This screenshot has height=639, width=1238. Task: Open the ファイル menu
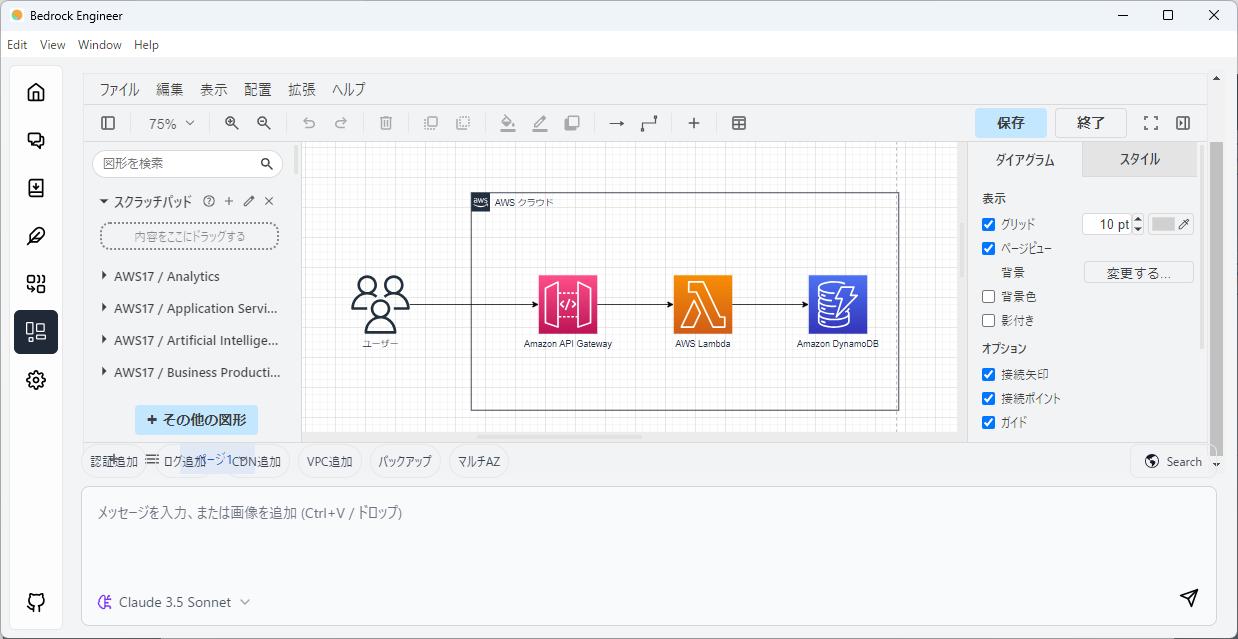pos(119,89)
